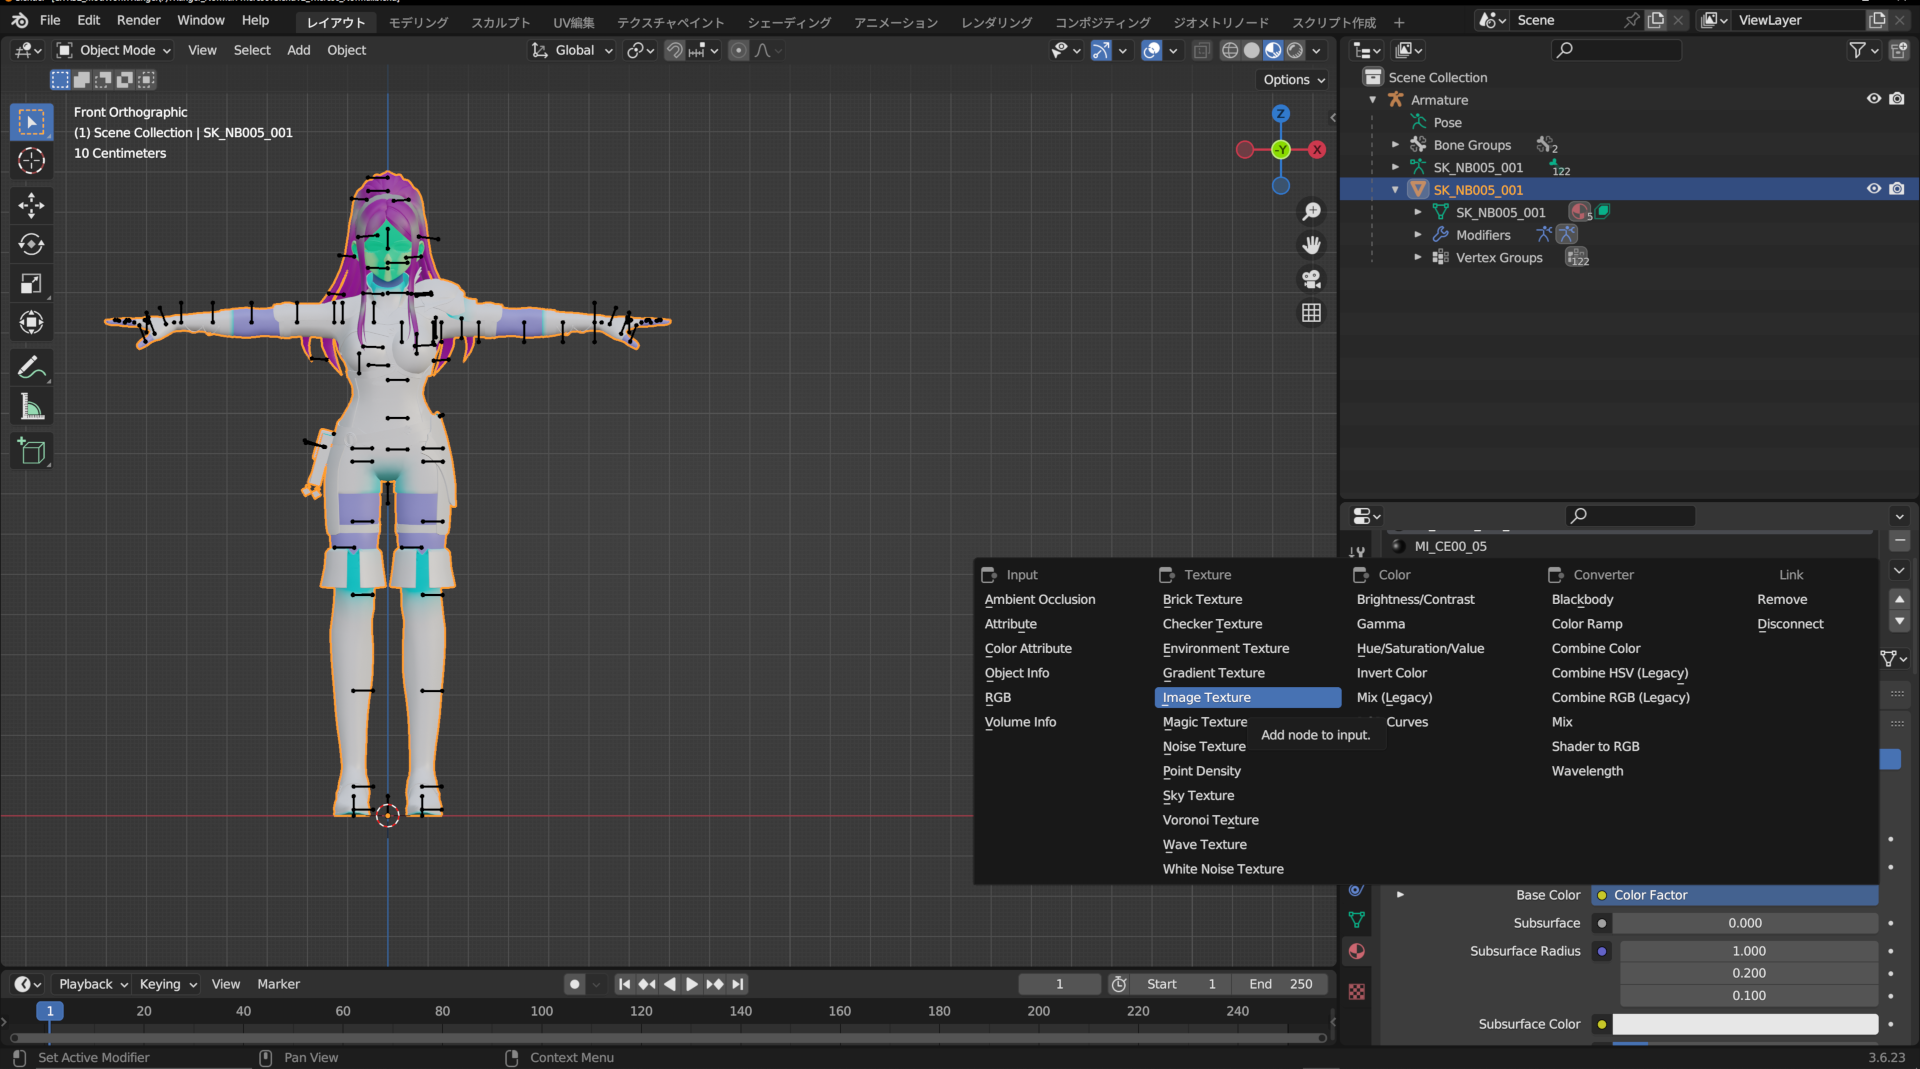Choose Noise Texture from node menu
Screen dimensions: 1920x1069
1204,747
